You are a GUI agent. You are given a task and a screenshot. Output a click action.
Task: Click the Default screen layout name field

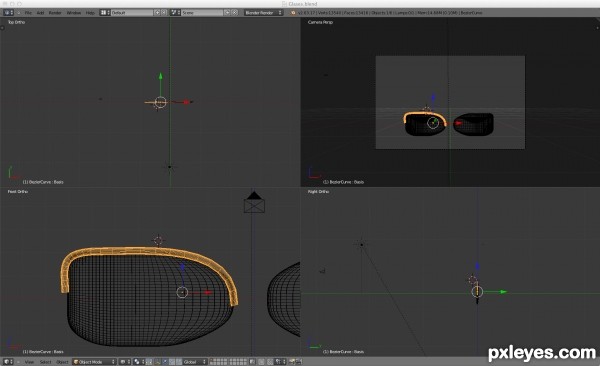coord(132,13)
